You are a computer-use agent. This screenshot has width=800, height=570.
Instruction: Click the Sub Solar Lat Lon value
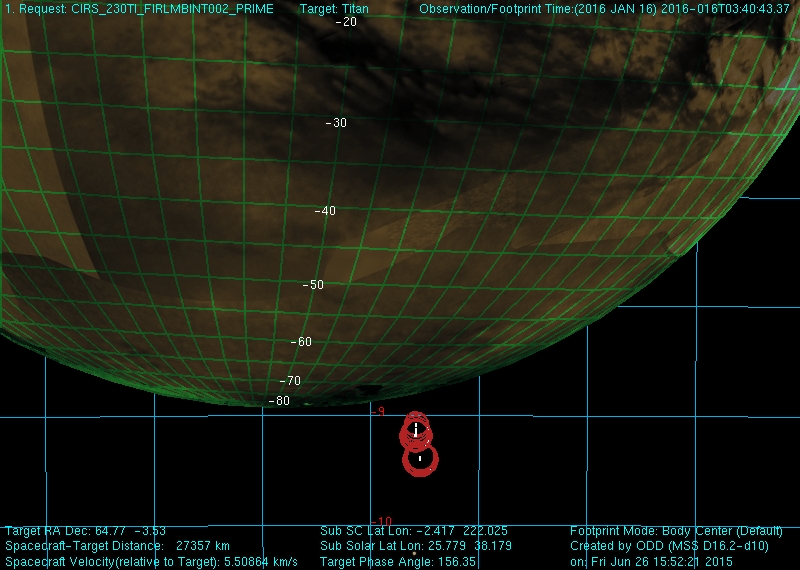click(x=470, y=546)
